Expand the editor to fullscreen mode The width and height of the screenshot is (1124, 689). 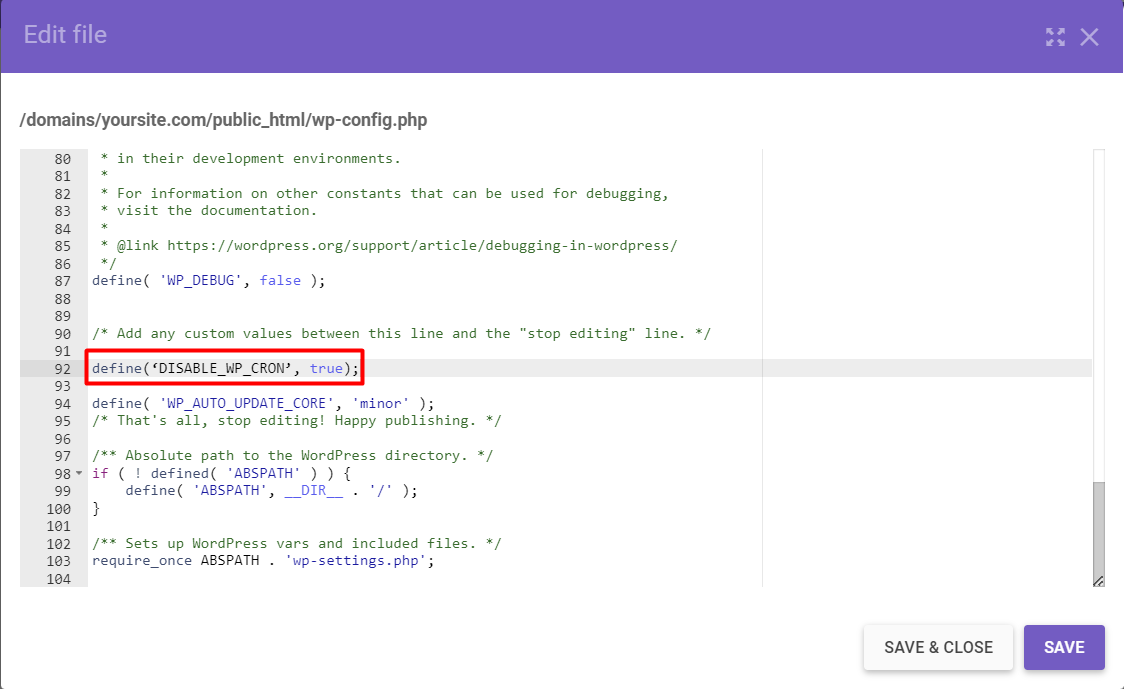click(1055, 37)
